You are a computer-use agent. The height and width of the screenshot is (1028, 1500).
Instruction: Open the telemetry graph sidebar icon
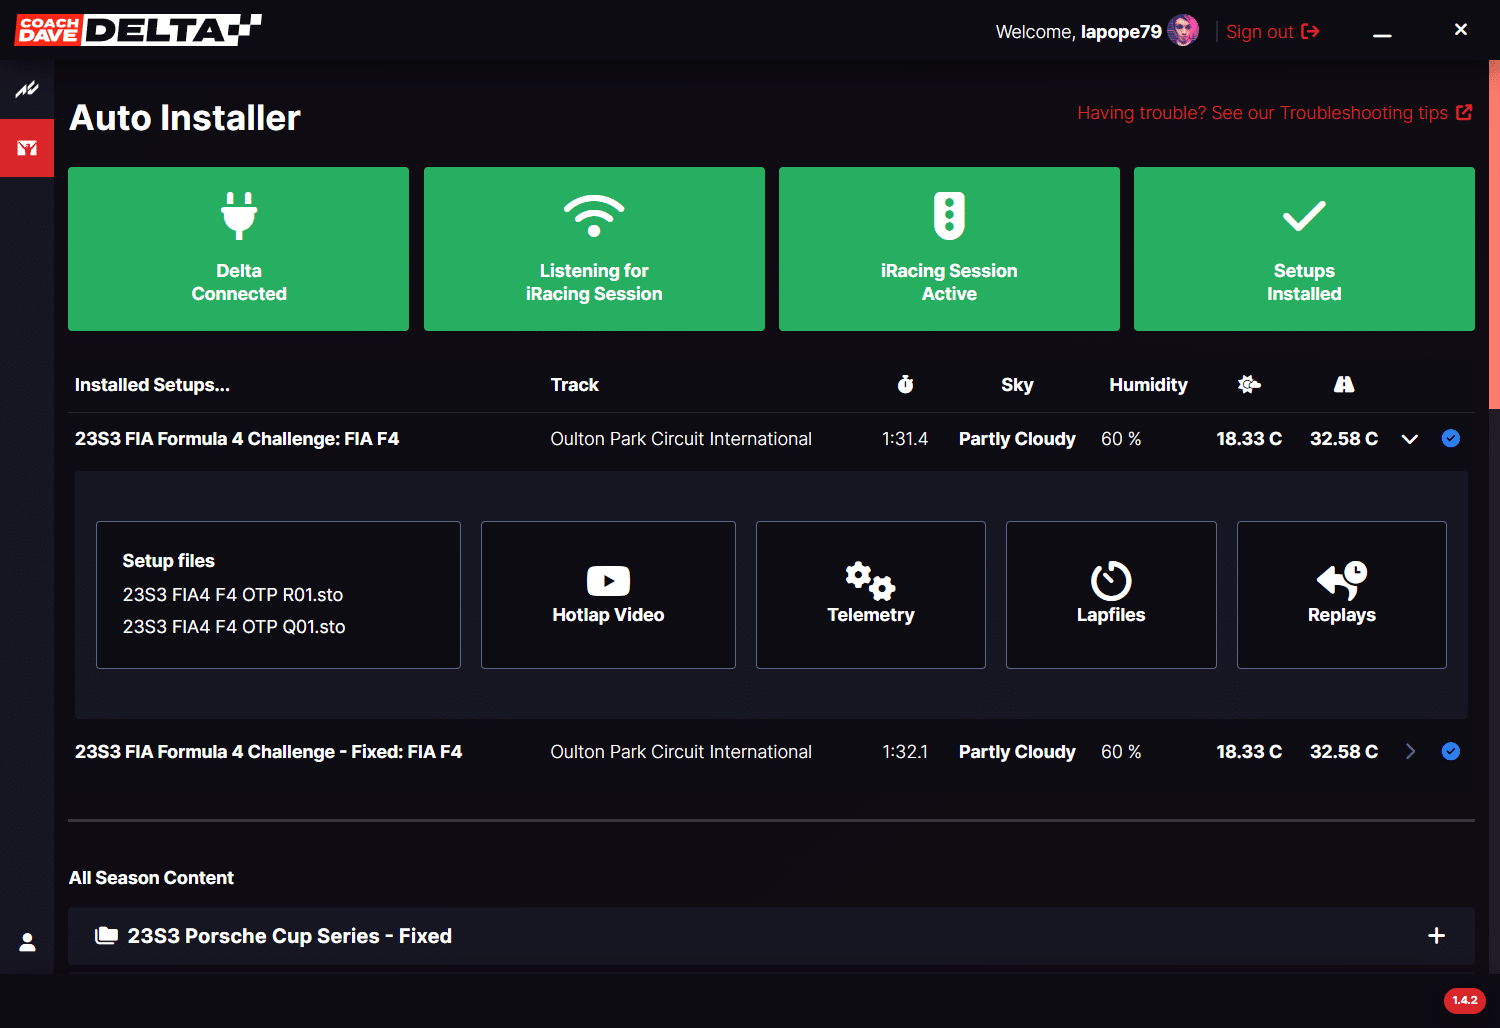point(27,89)
